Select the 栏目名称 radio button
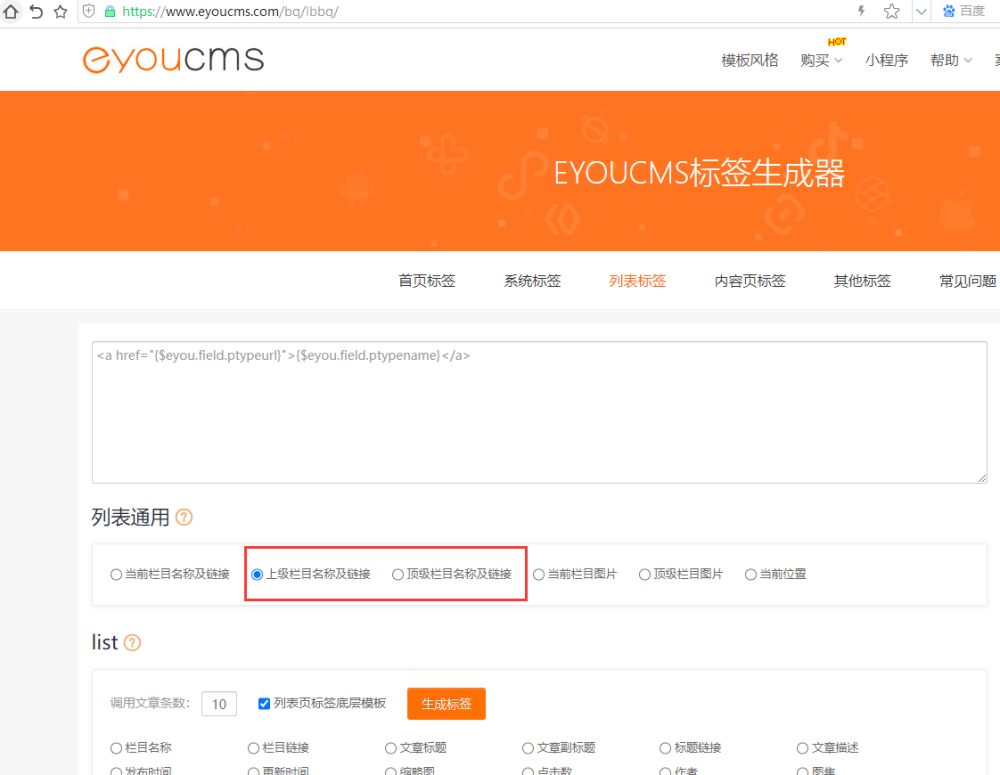This screenshot has width=1000, height=775. click(116, 748)
